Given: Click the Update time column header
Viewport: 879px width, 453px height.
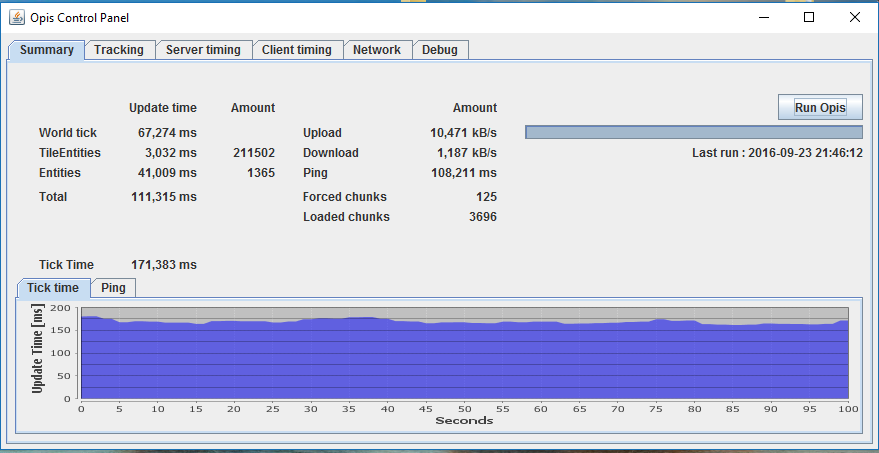Looking at the screenshot, I should [x=163, y=108].
